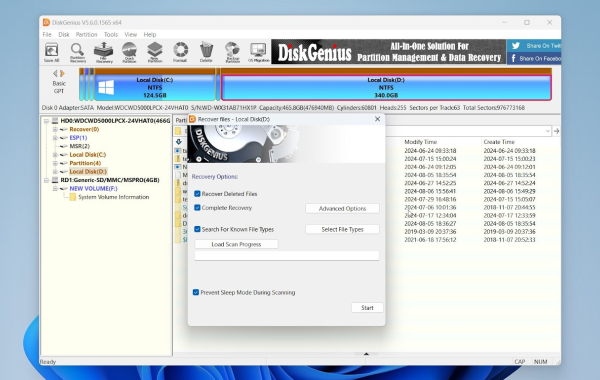The image size is (600, 380).
Task: Uncheck Recover Deleted Files option
Action: pyautogui.click(x=197, y=194)
